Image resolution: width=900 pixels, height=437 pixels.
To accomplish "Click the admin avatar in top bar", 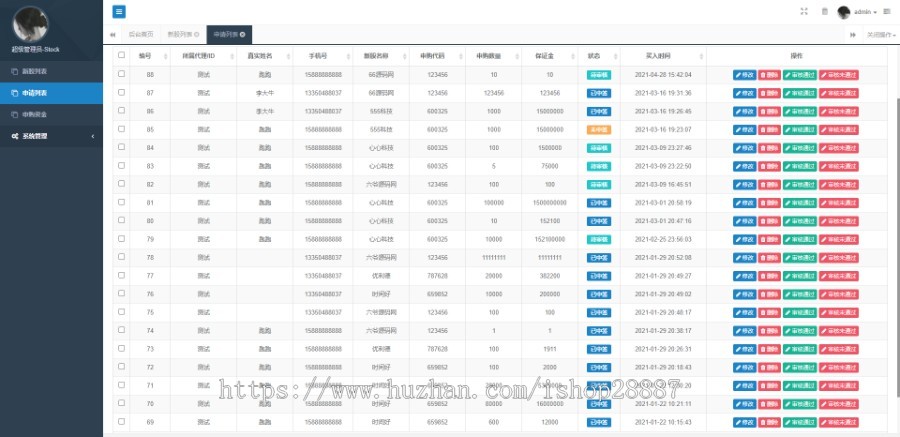I will [x=843, y=12].
